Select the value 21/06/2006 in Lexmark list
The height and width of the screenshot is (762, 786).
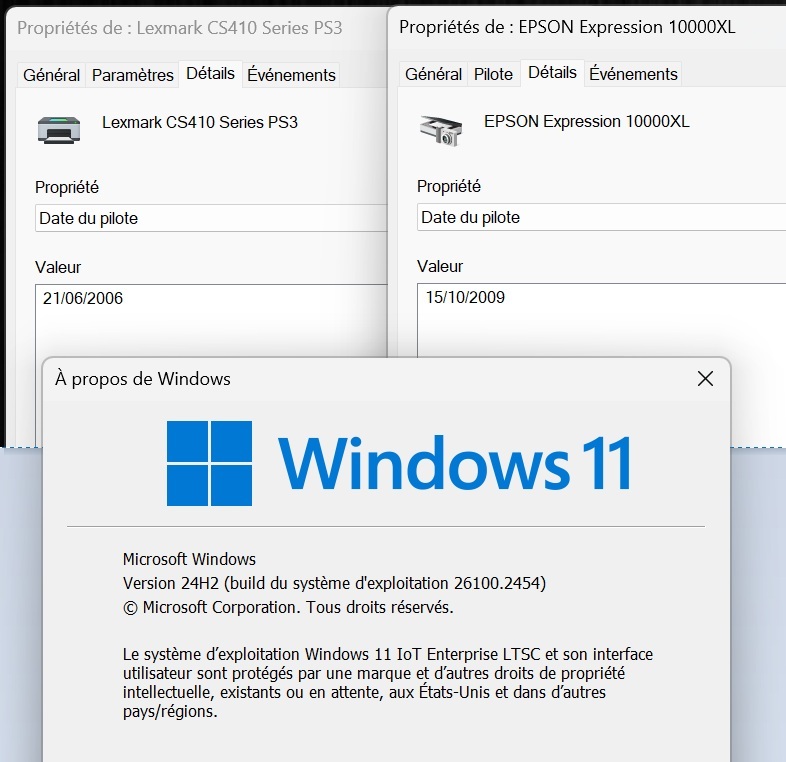83,298
